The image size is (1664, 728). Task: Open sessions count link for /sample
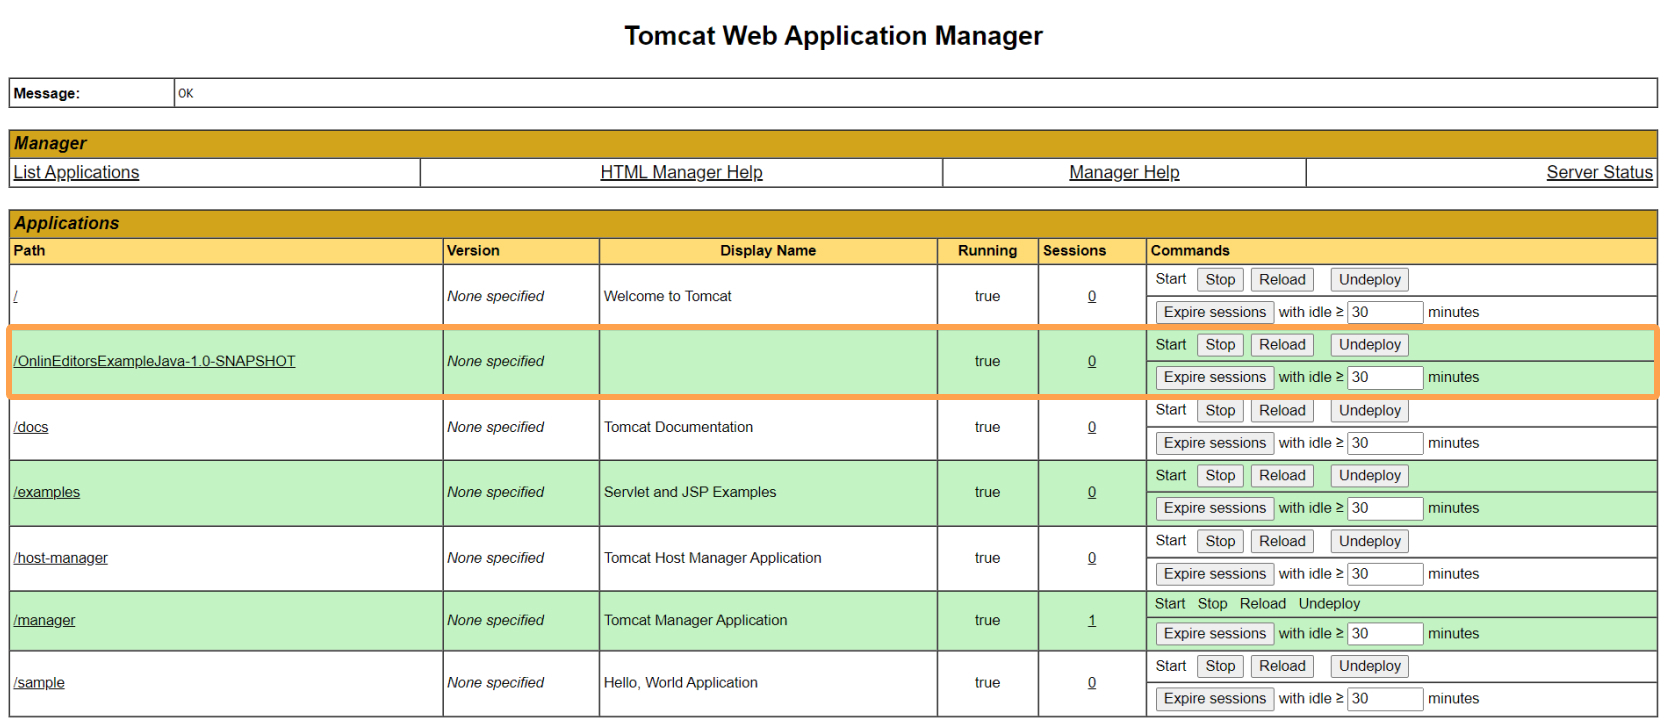[x=1092, y=682]
